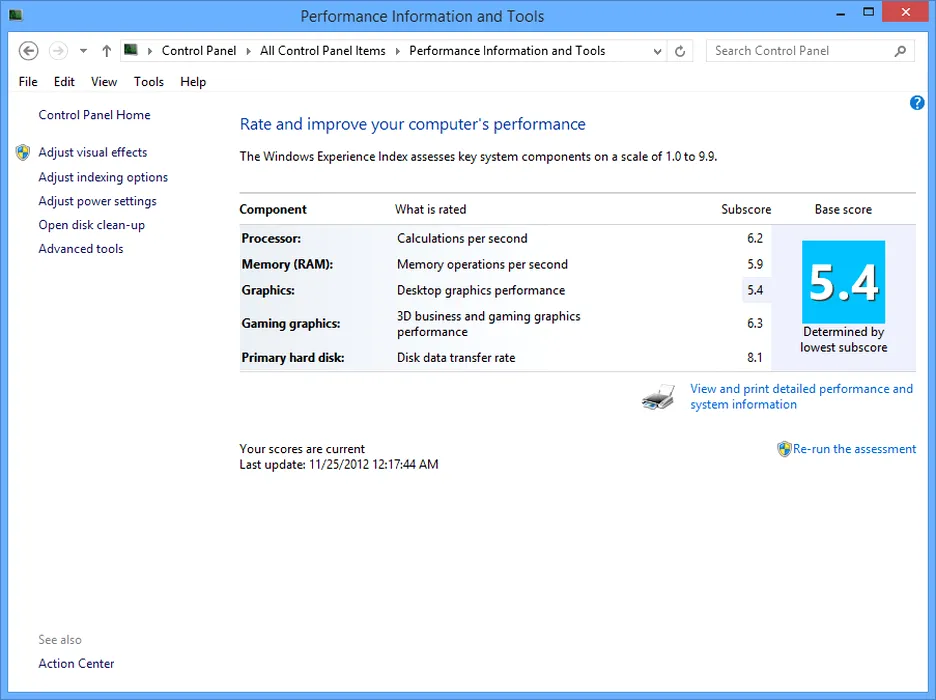Click the refresh button in address bar

click(x=681, y=51)
